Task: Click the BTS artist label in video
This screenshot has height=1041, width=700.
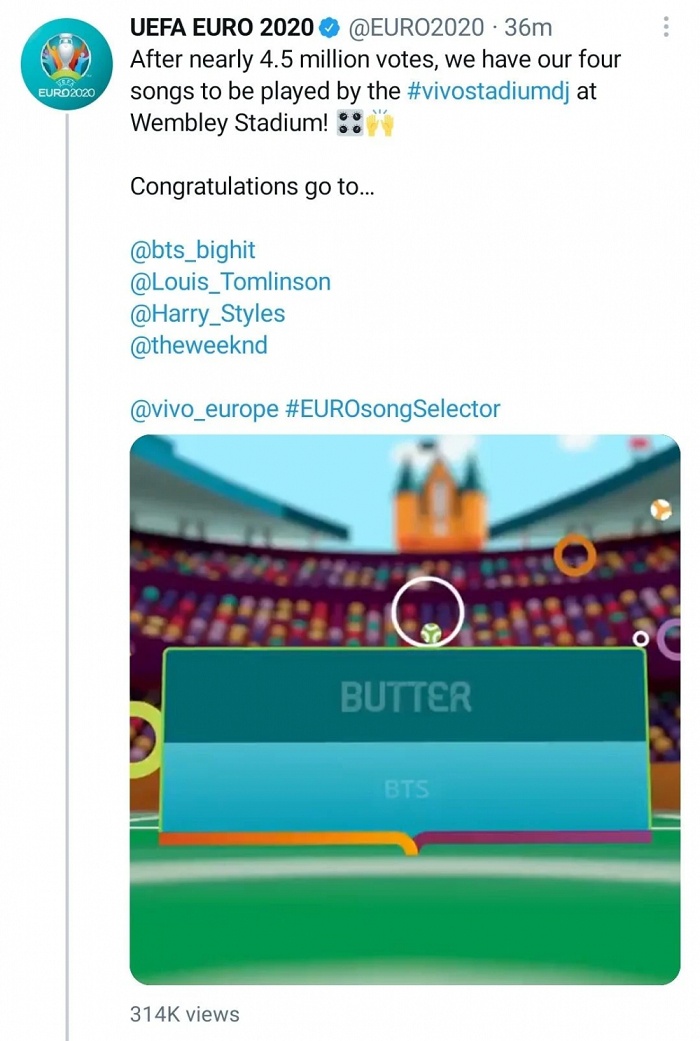Action: coord(406,790)
